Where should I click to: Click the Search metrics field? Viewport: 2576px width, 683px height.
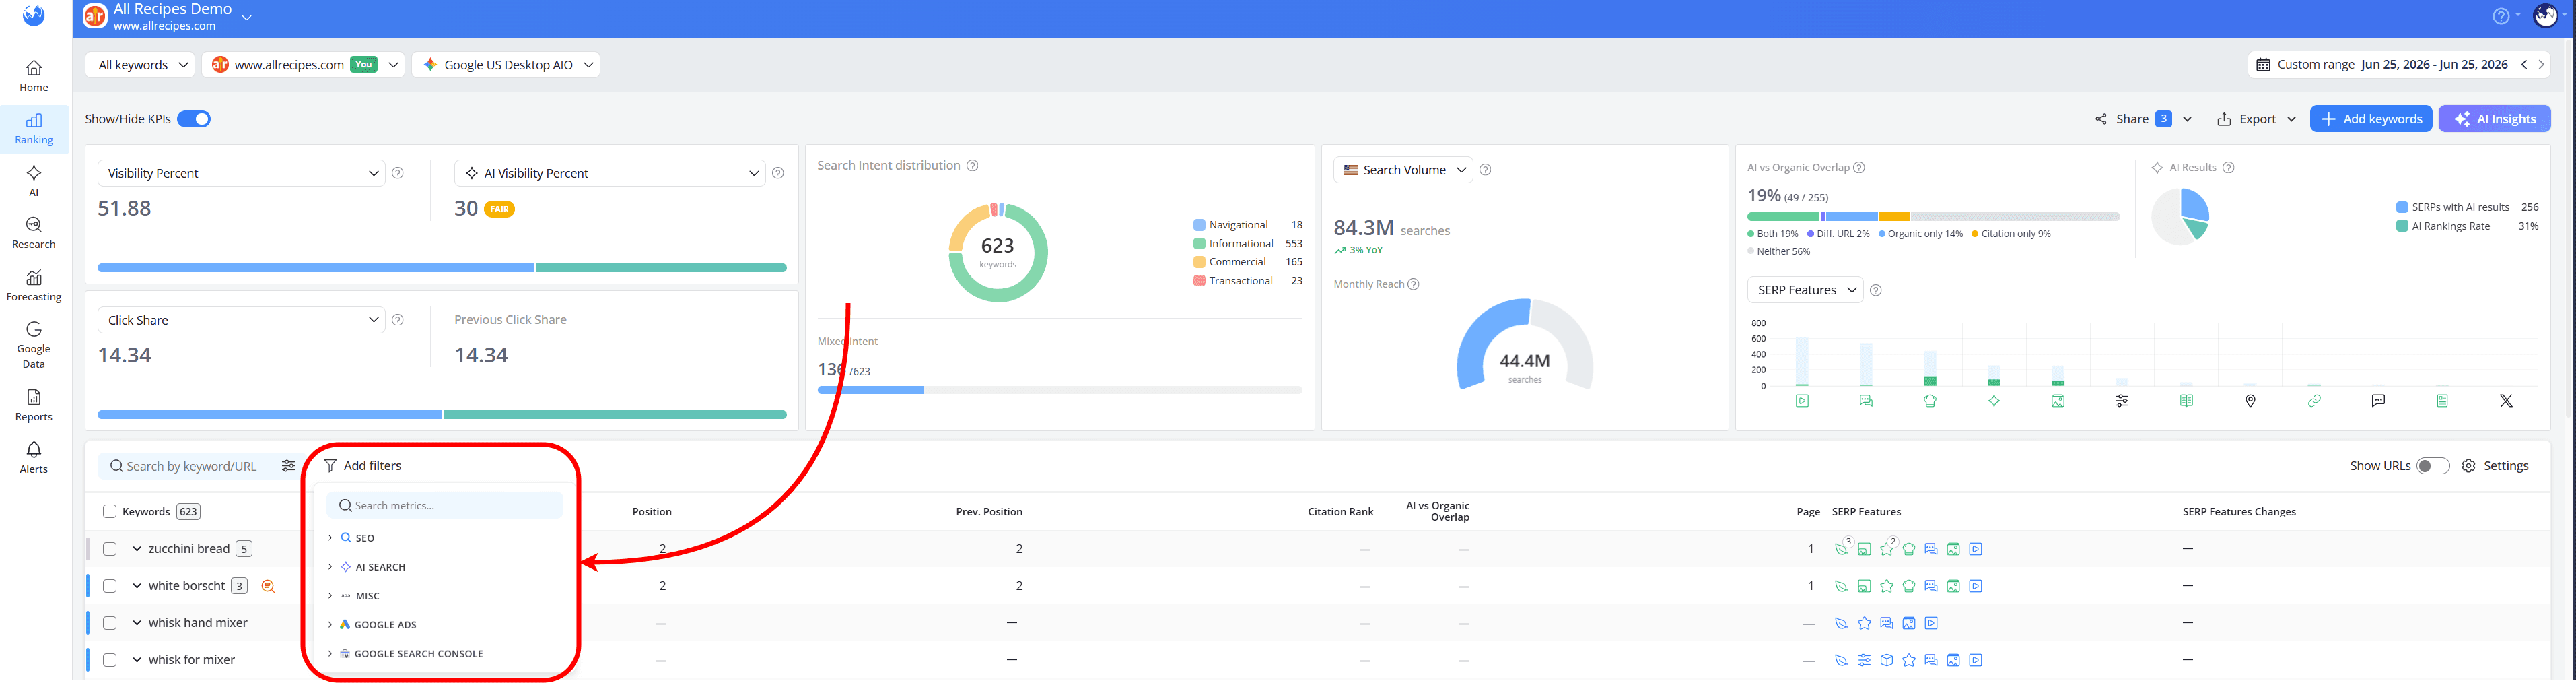pyautogui.click(x=445, y=506)
